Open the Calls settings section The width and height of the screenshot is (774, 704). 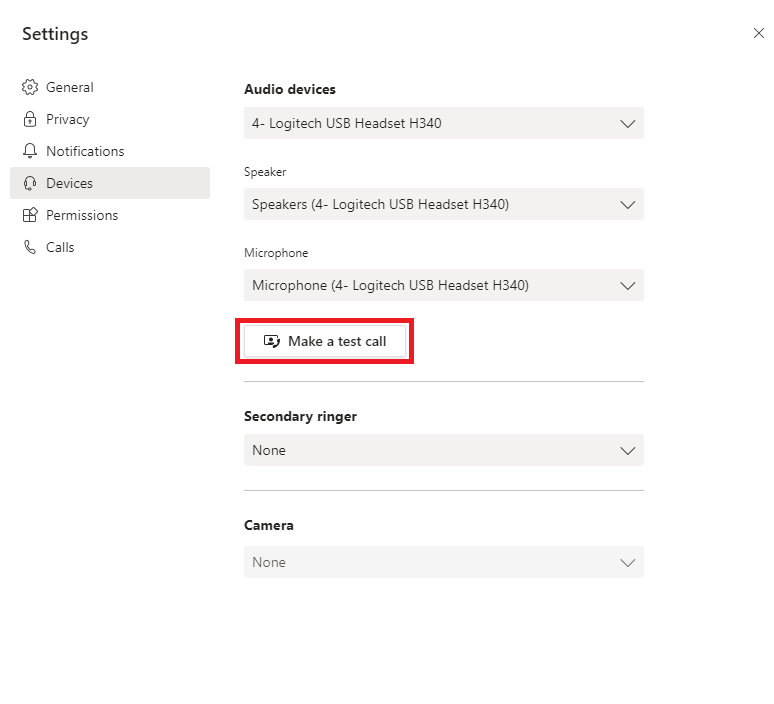point(60,247)
